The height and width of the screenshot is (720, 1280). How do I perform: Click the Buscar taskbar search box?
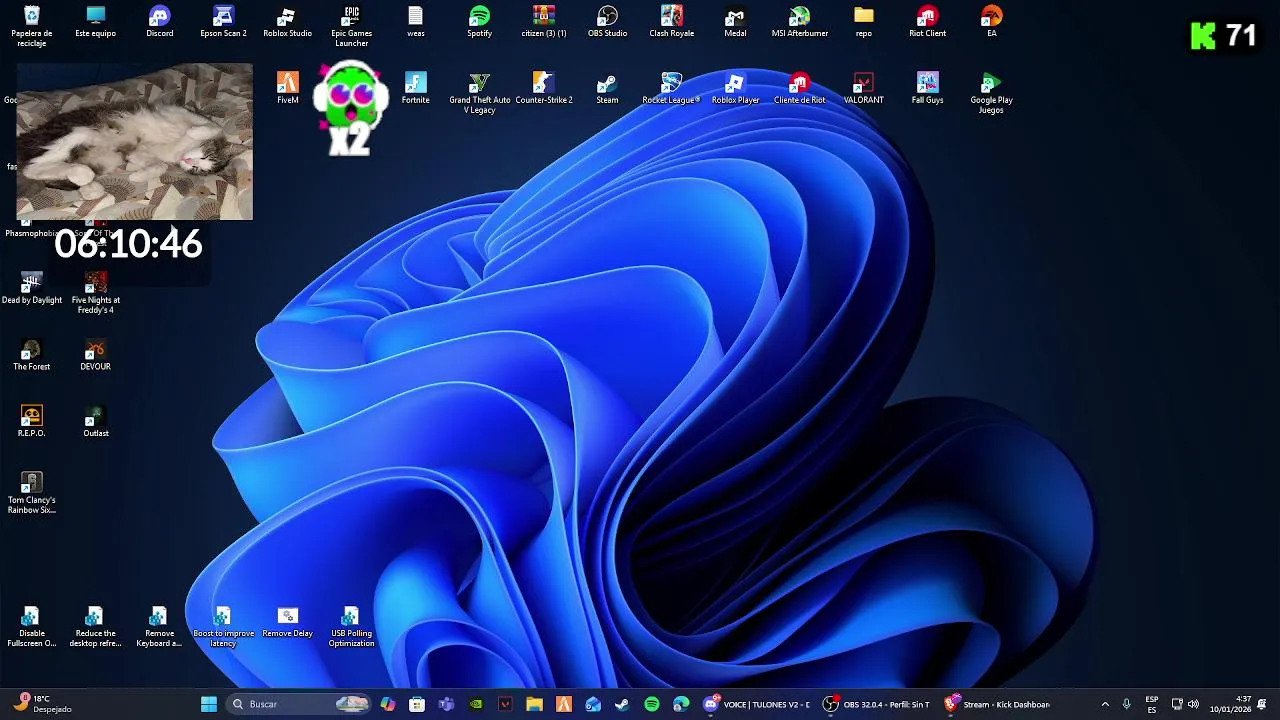click(300, 704)
